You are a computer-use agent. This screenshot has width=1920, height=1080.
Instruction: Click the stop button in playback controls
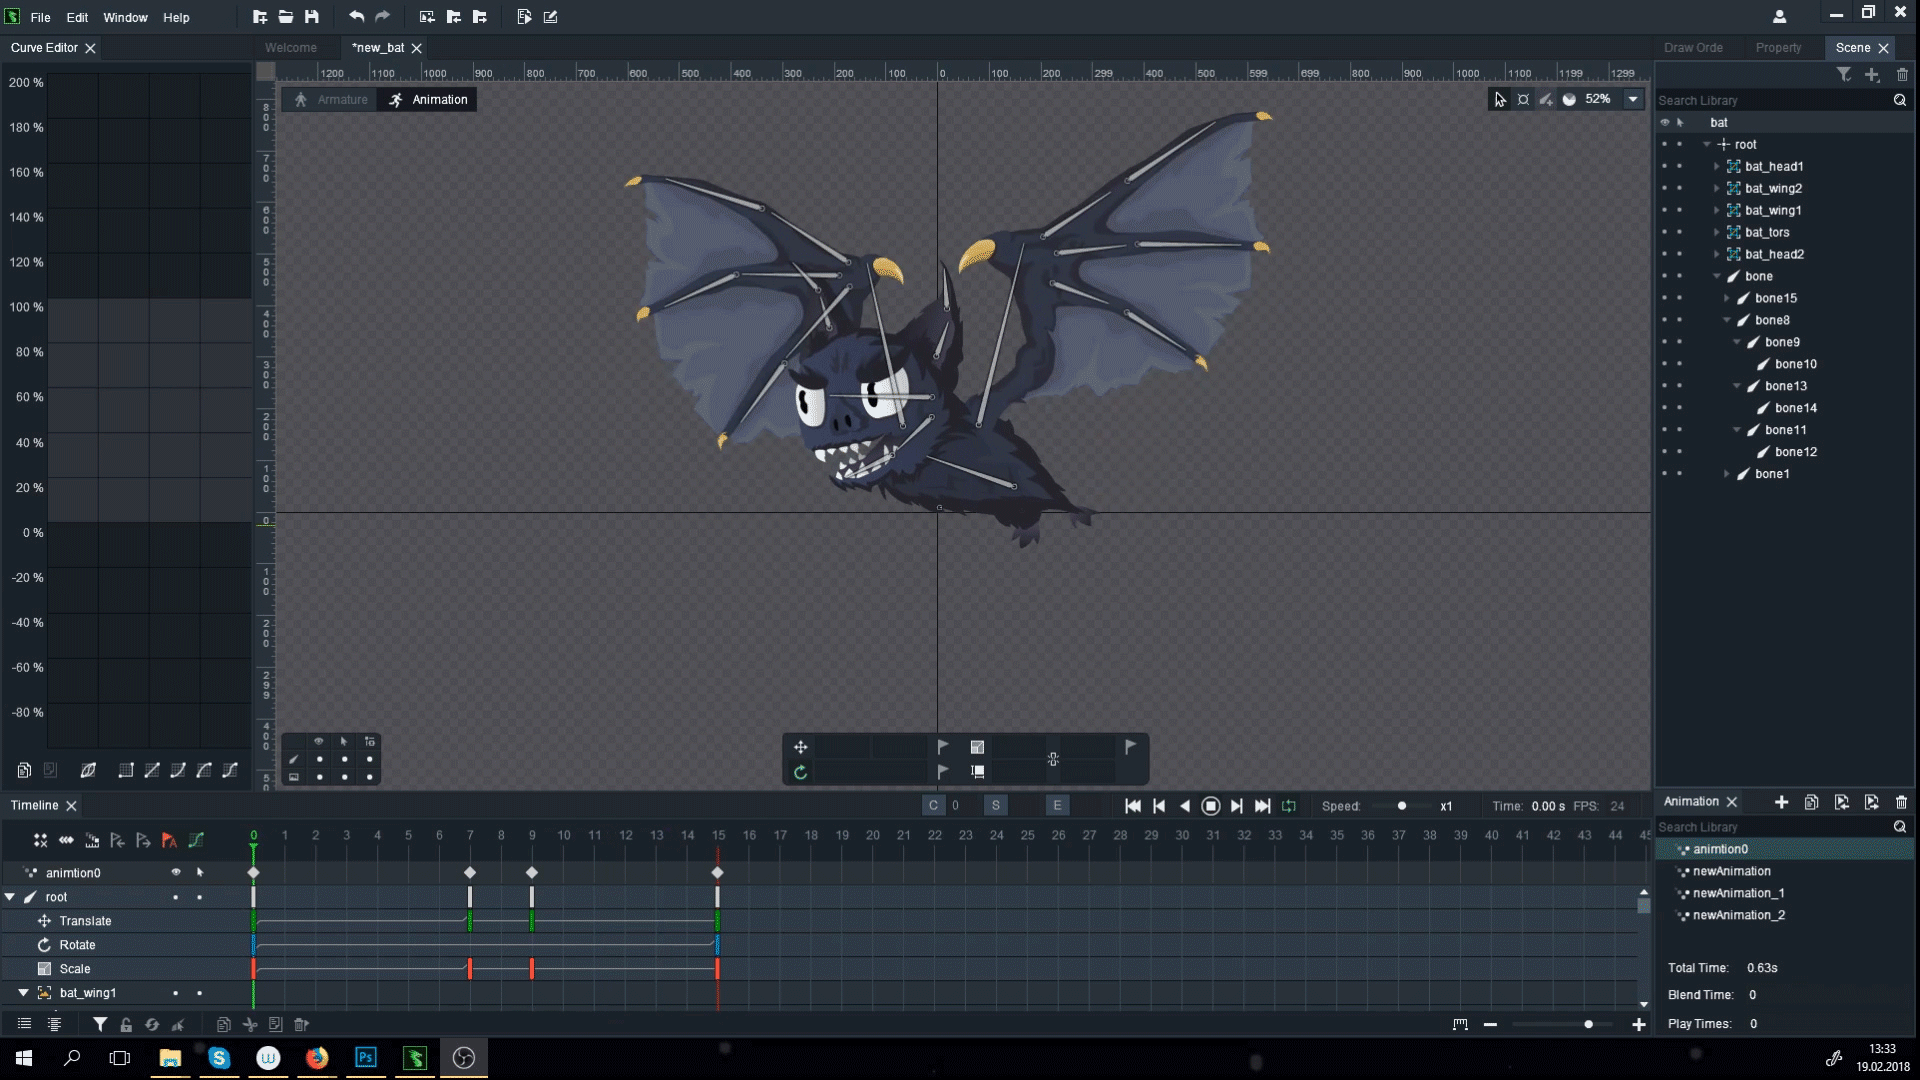point(1211,806)
